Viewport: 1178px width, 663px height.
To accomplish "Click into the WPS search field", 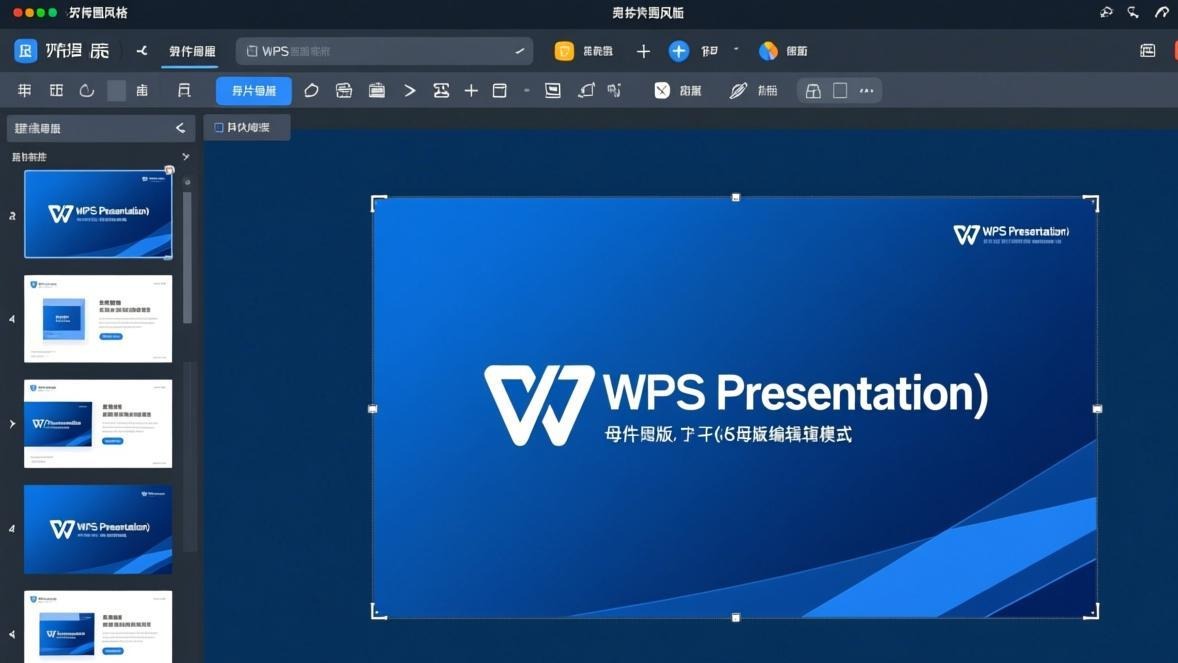I will pos(383,51).
